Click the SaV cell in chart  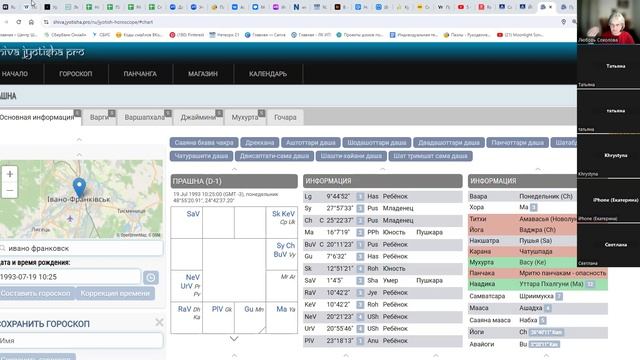point(187,222)
